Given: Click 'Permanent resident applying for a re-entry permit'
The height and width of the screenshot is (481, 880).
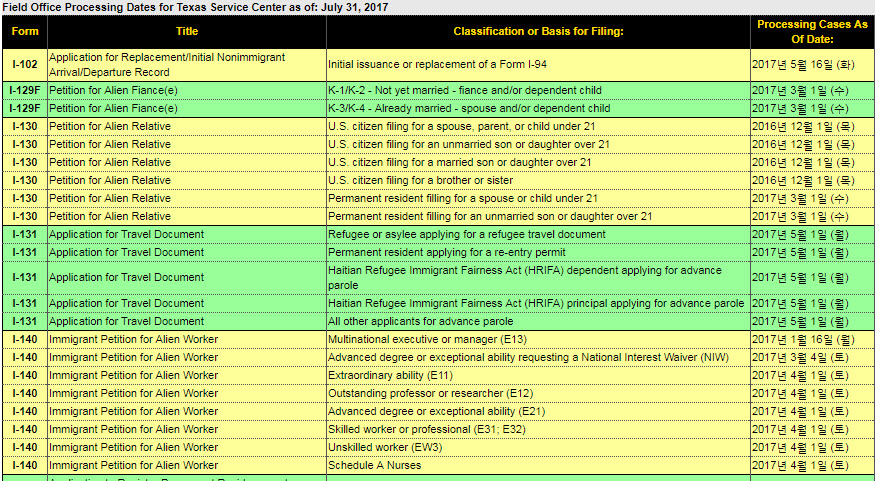Looking at the screenshot, I should coord(447,252).
